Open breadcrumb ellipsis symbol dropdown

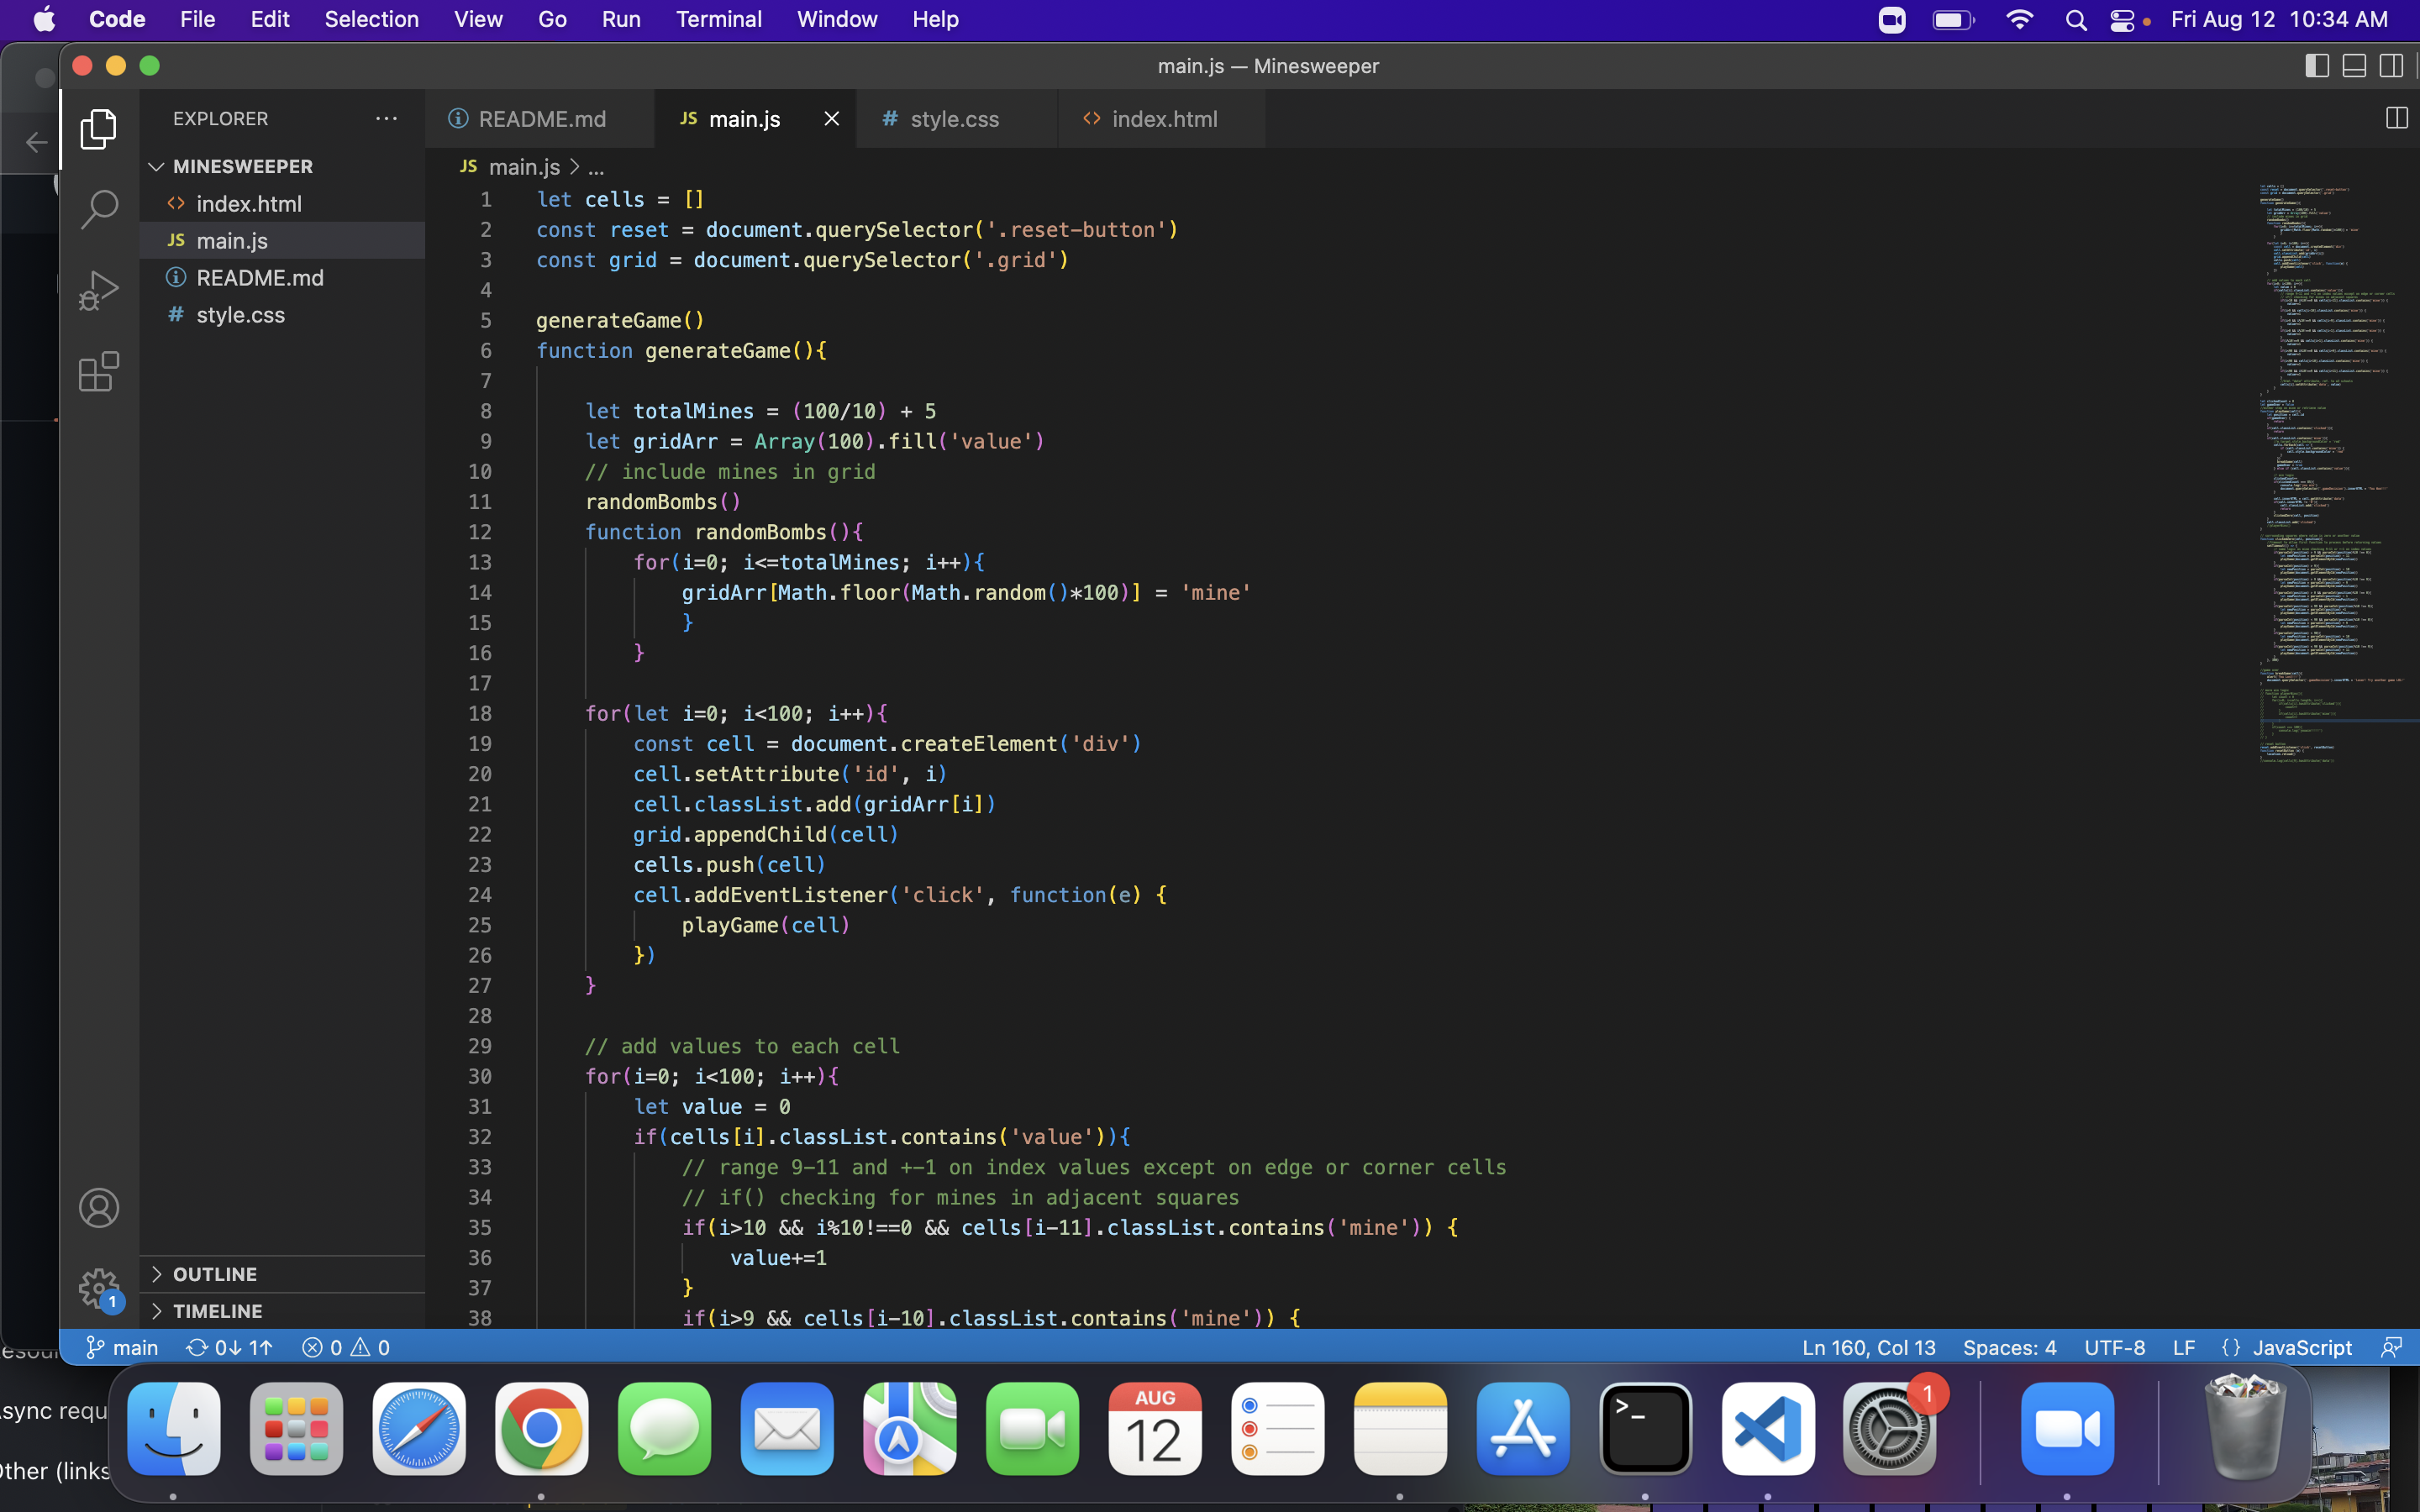(x=596, y=167)
